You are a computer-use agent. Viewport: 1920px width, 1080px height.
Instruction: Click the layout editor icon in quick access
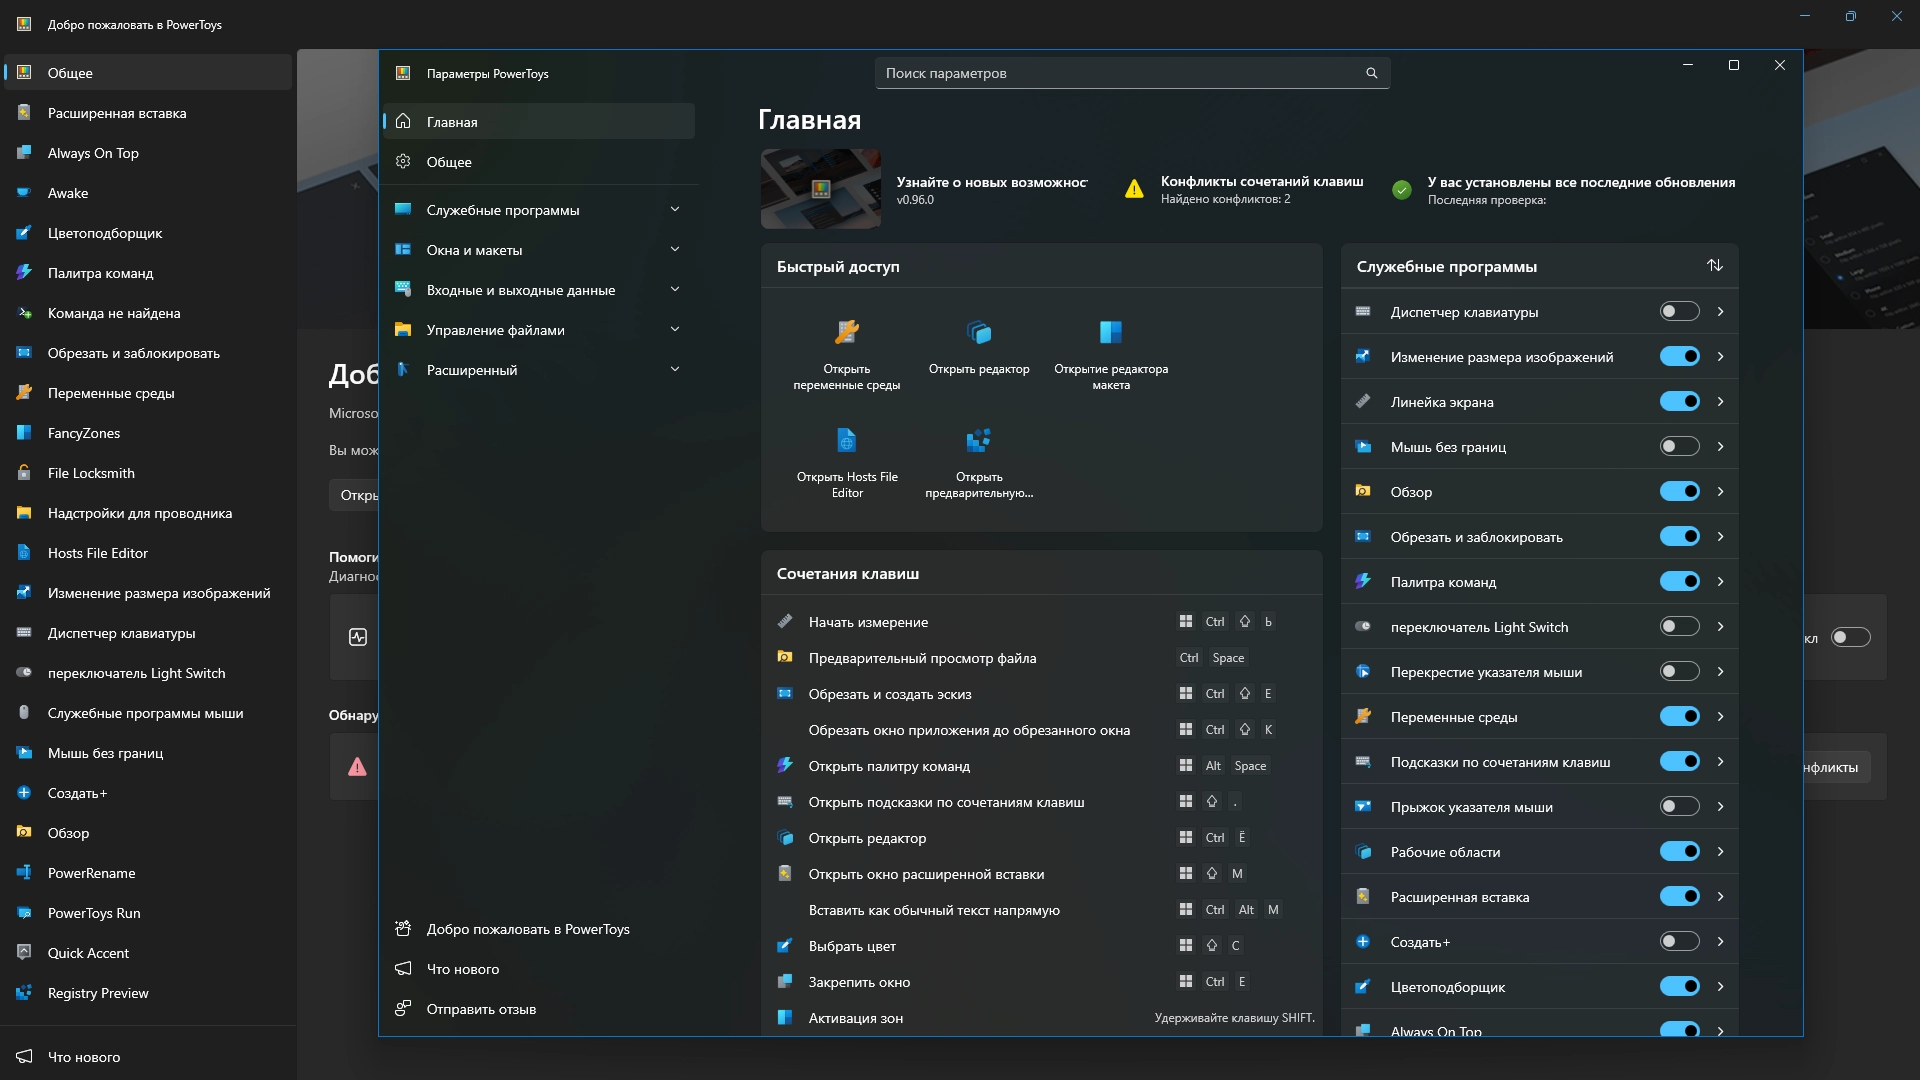point(1110,332)
